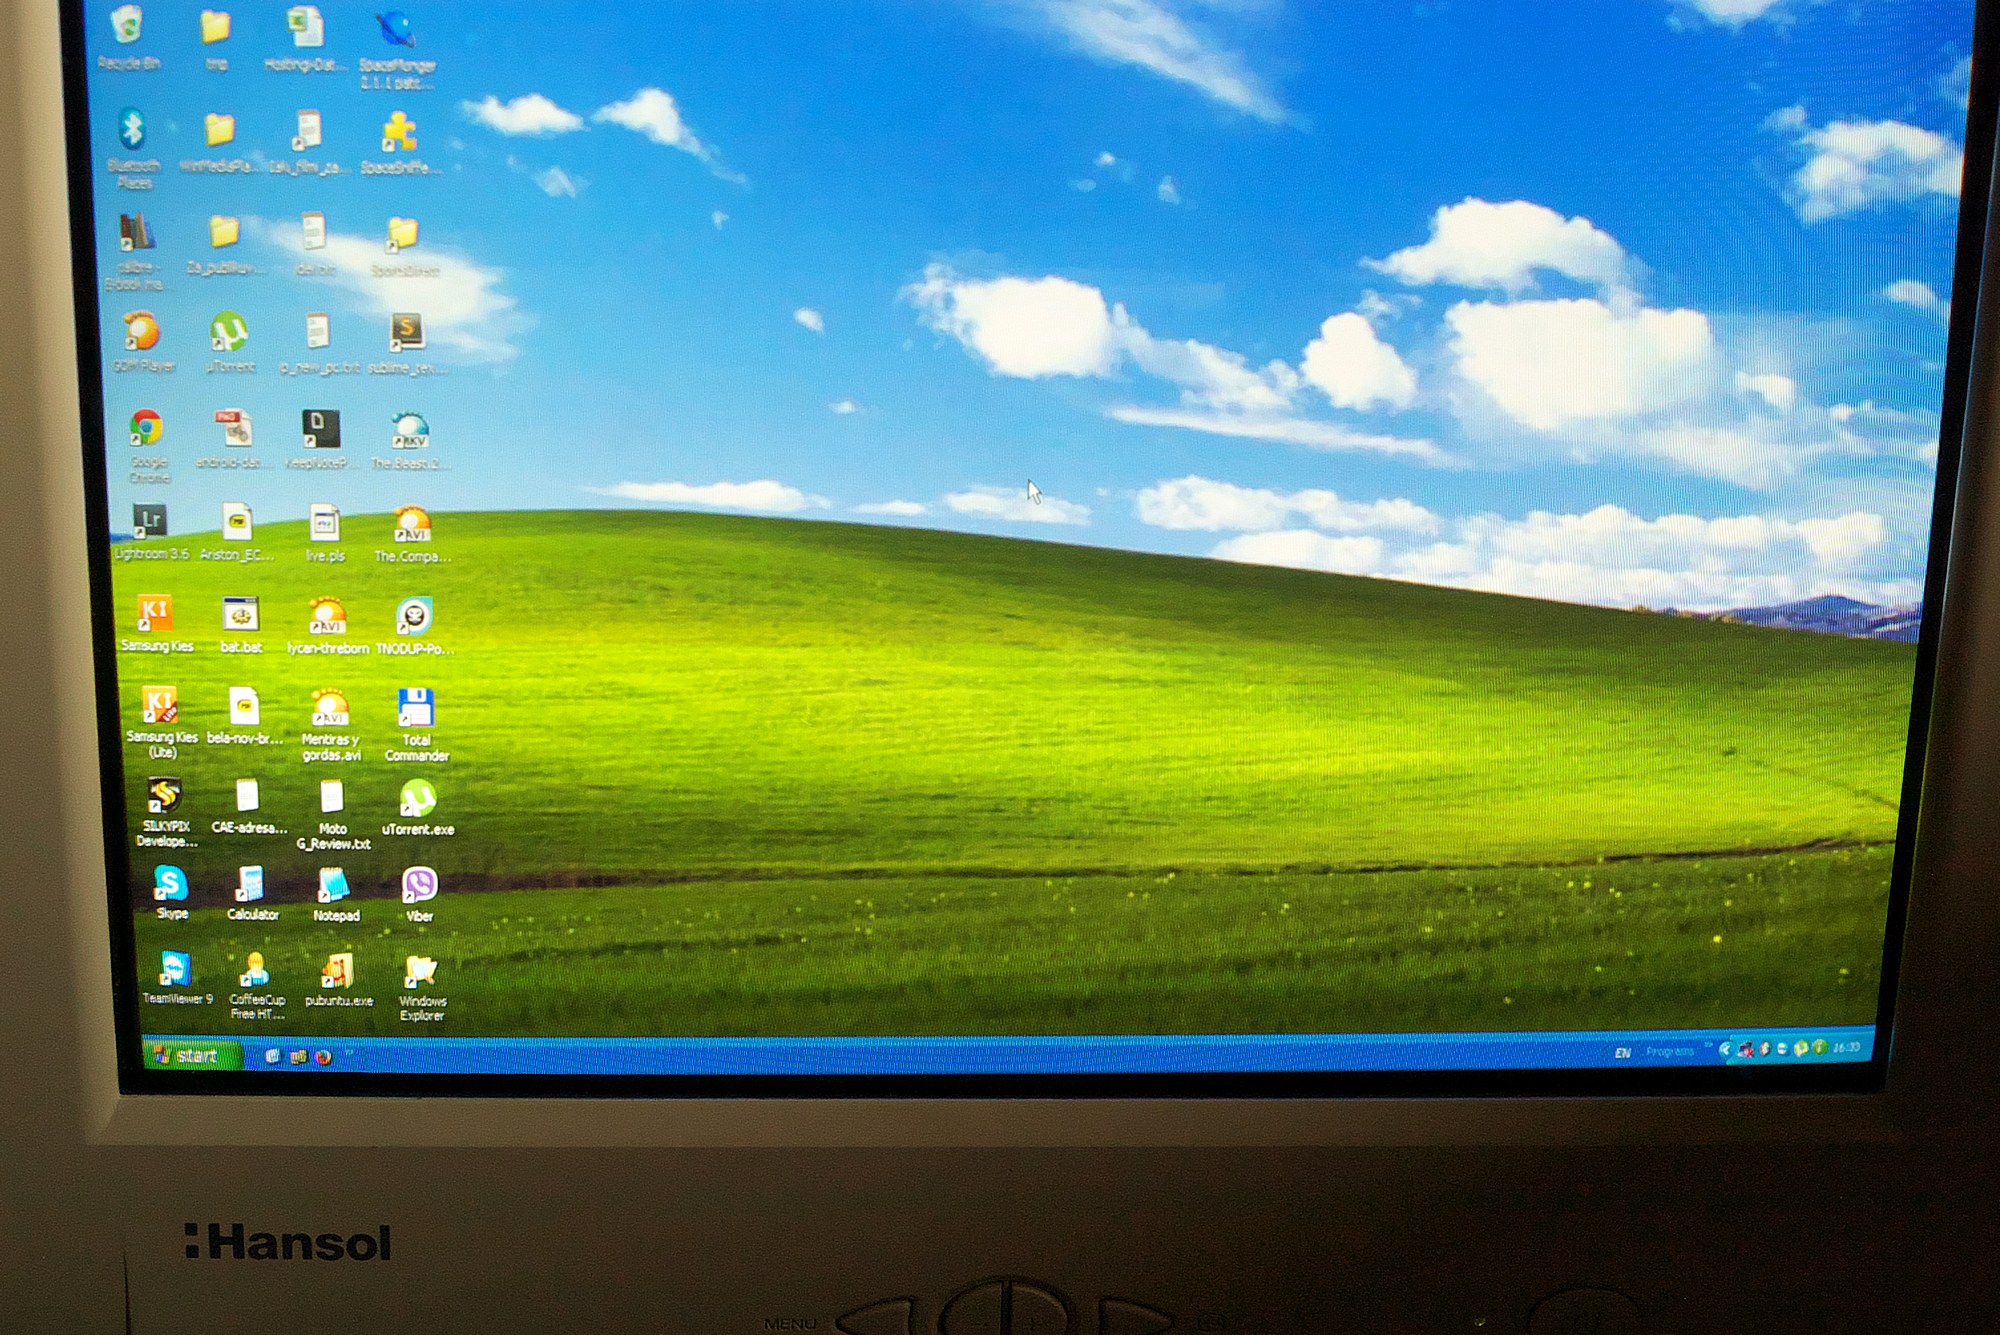Expand hidden system tray icons arrow
The image size is (2000, 1335).
point(1725,1049)
